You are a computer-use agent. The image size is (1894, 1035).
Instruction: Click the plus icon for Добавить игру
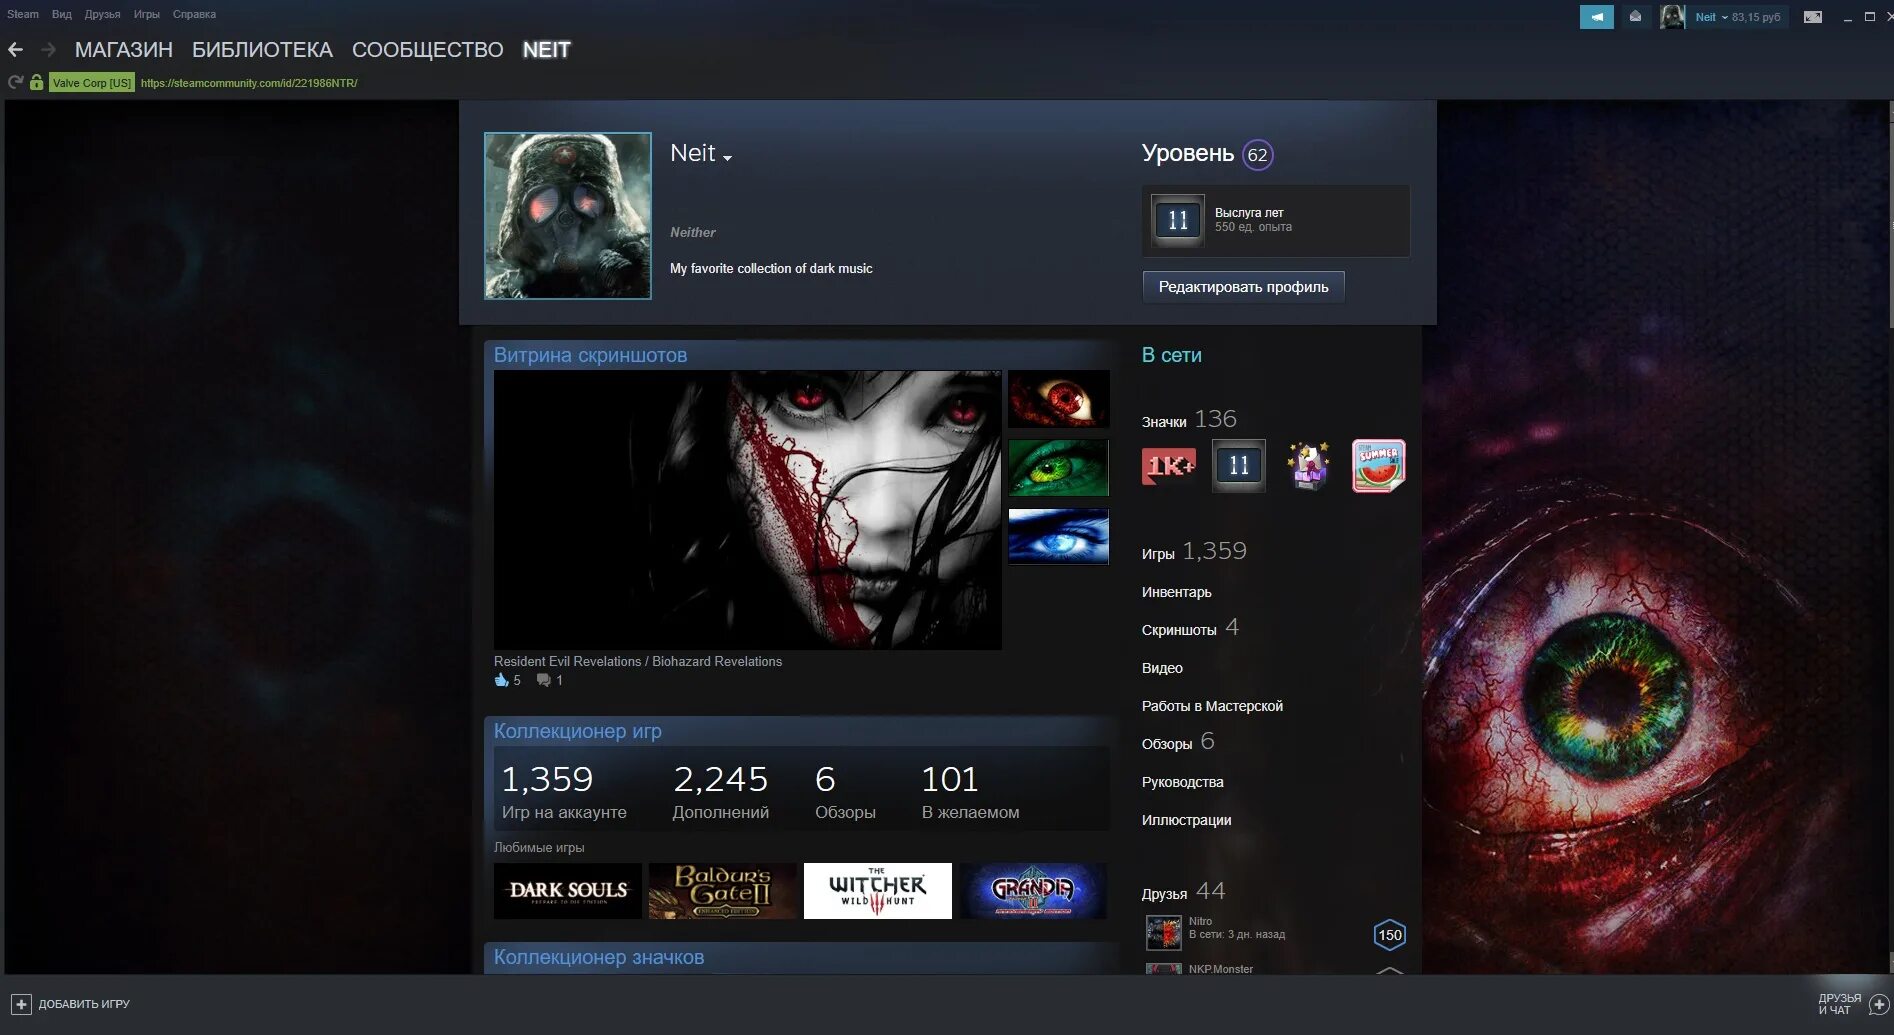pos(21,1004)
